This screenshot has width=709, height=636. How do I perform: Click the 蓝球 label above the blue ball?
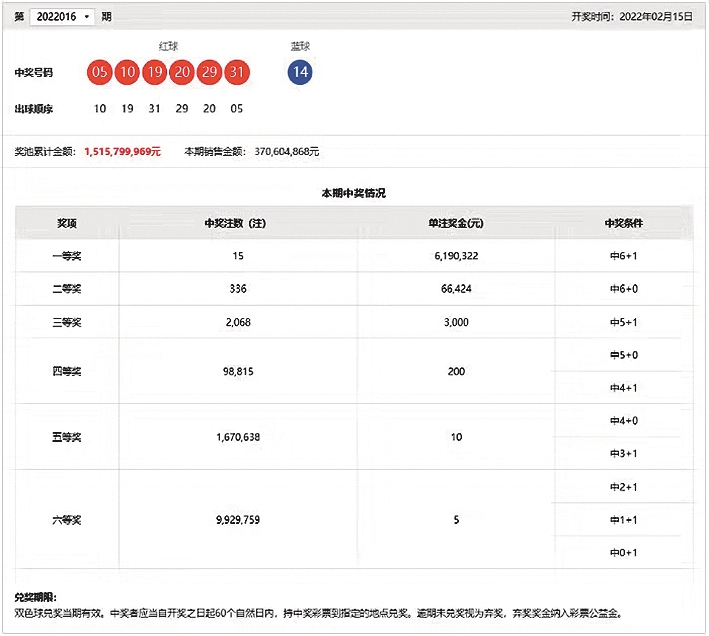pyautogui.click(x=299, y=46)
